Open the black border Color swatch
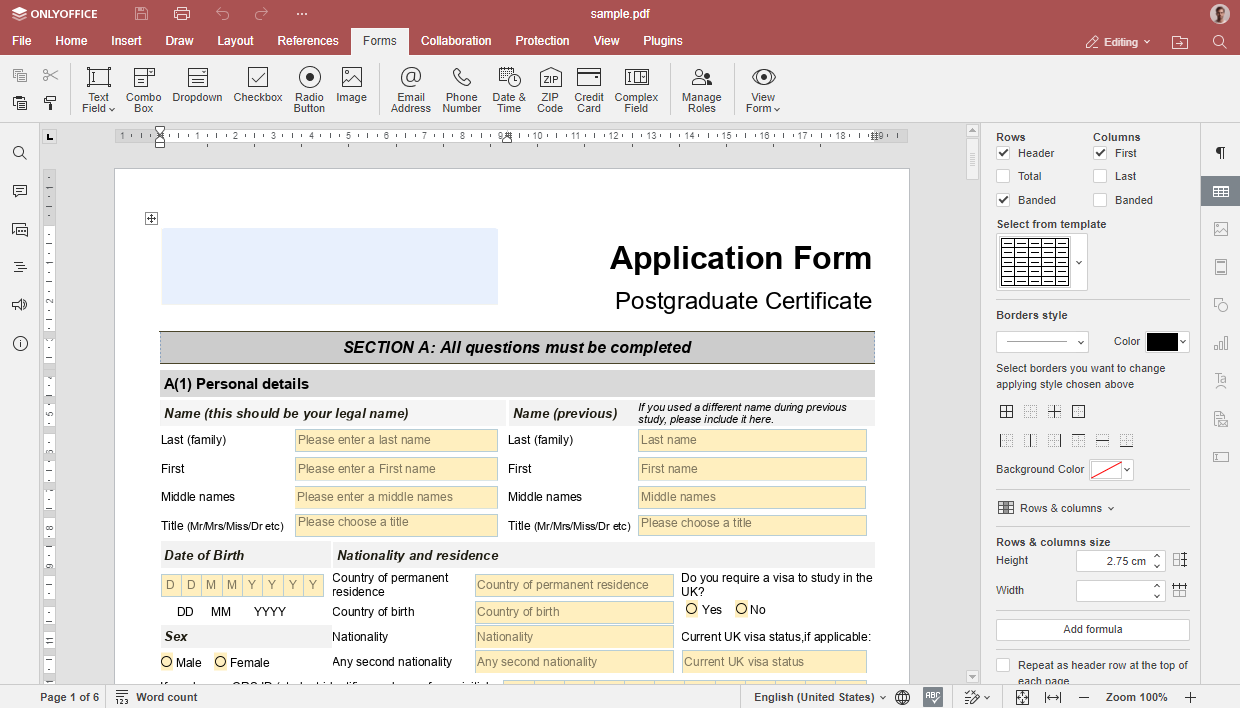Image resolution: width=1240 pixels, height=708 pixels. 1167,342
